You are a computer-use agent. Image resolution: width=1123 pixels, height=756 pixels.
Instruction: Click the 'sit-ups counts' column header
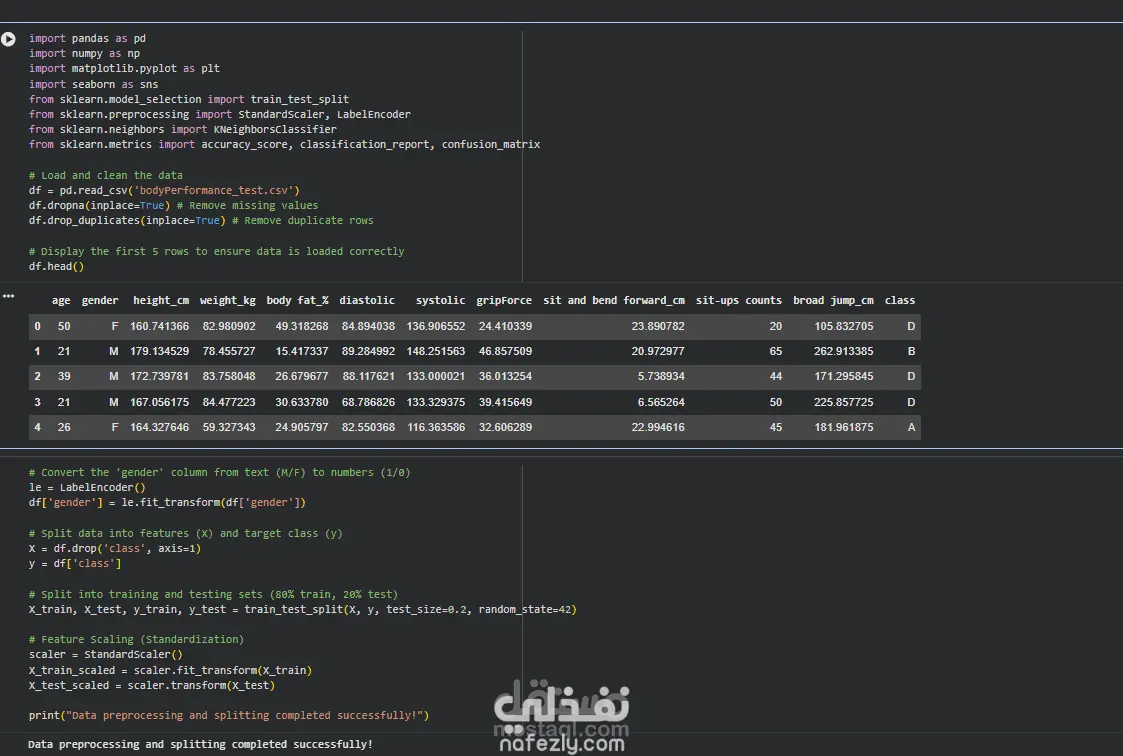(x=738, y=301)
